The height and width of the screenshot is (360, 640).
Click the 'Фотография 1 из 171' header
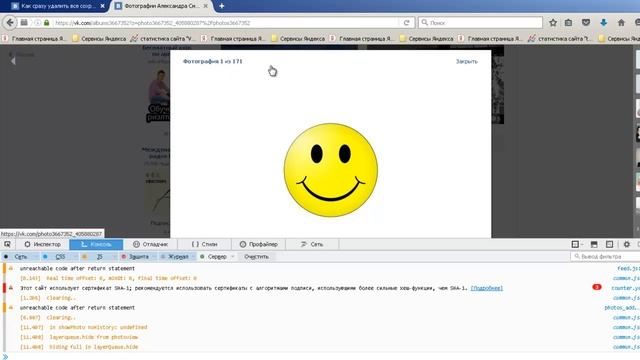point(212,61)
